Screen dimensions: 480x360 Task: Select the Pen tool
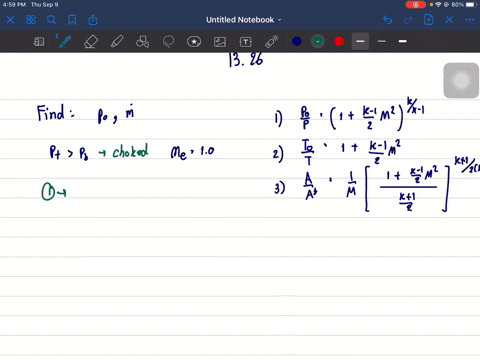point(64,41)
